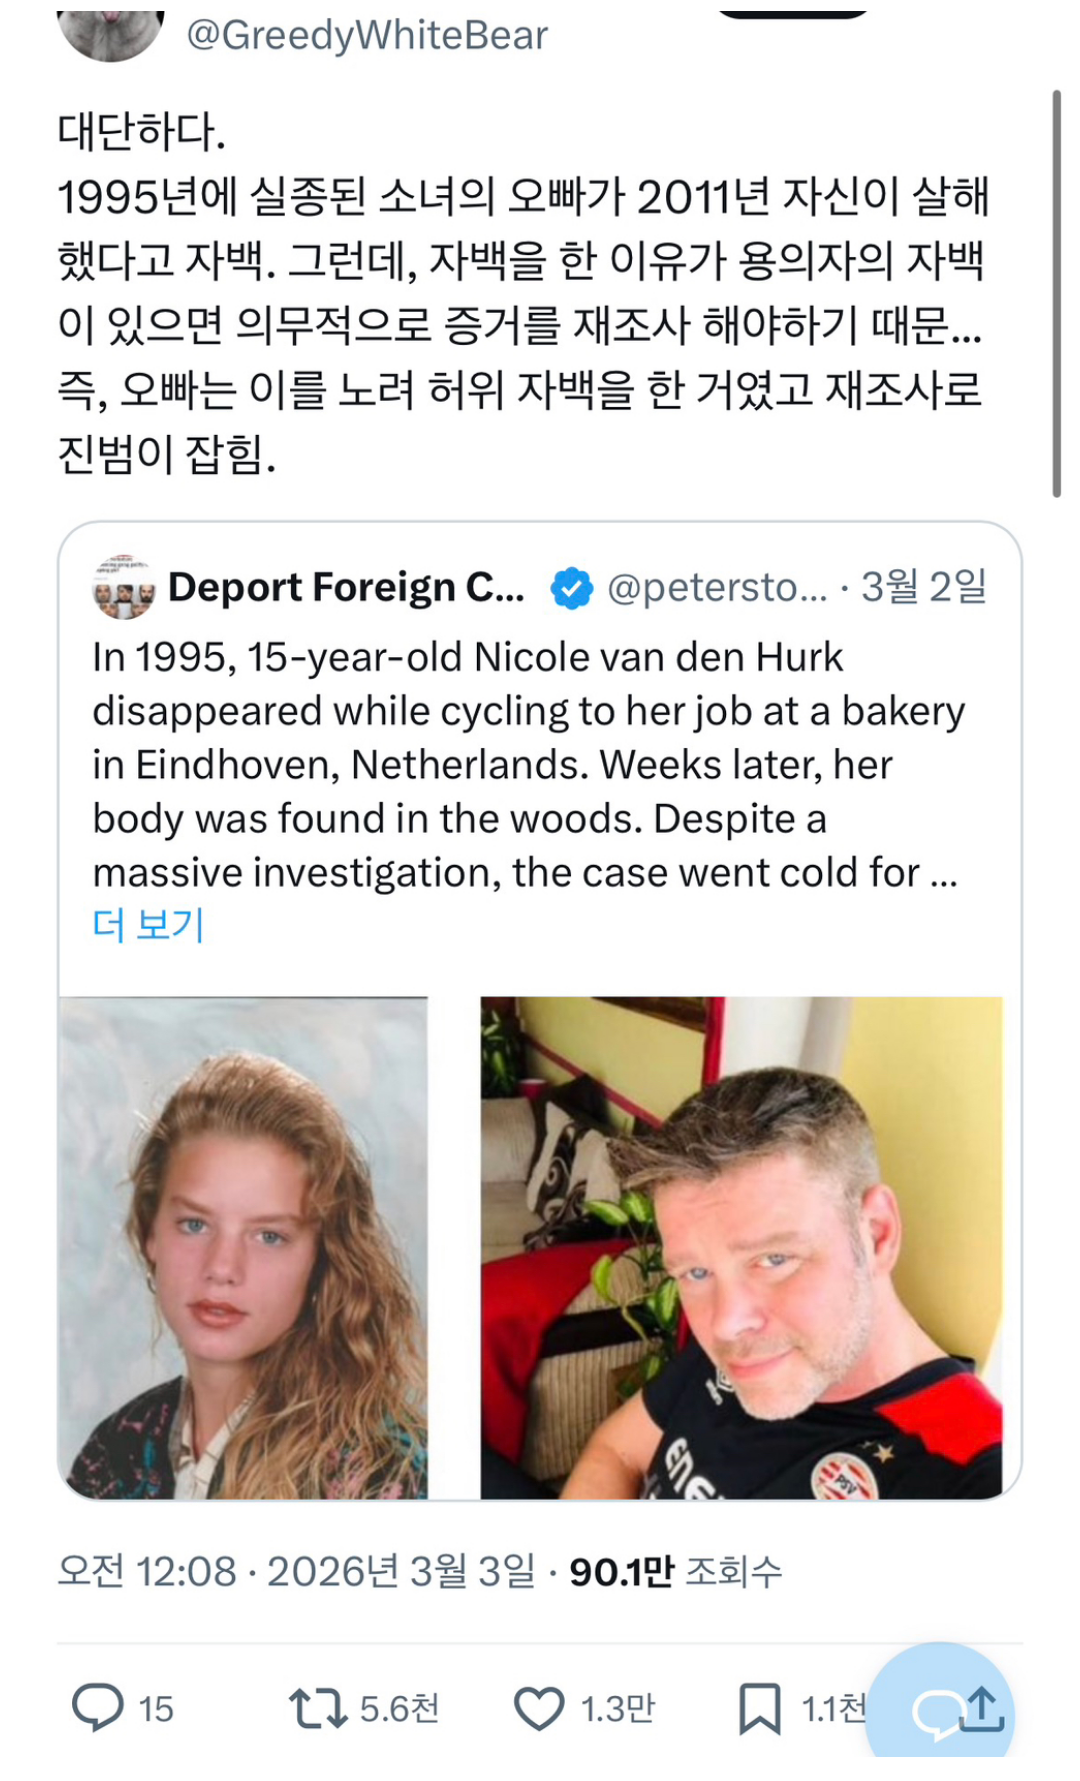The image size is (1080, 1781).
Task: Open the 3월 2일 quoted tweet date
Action: 924,587
